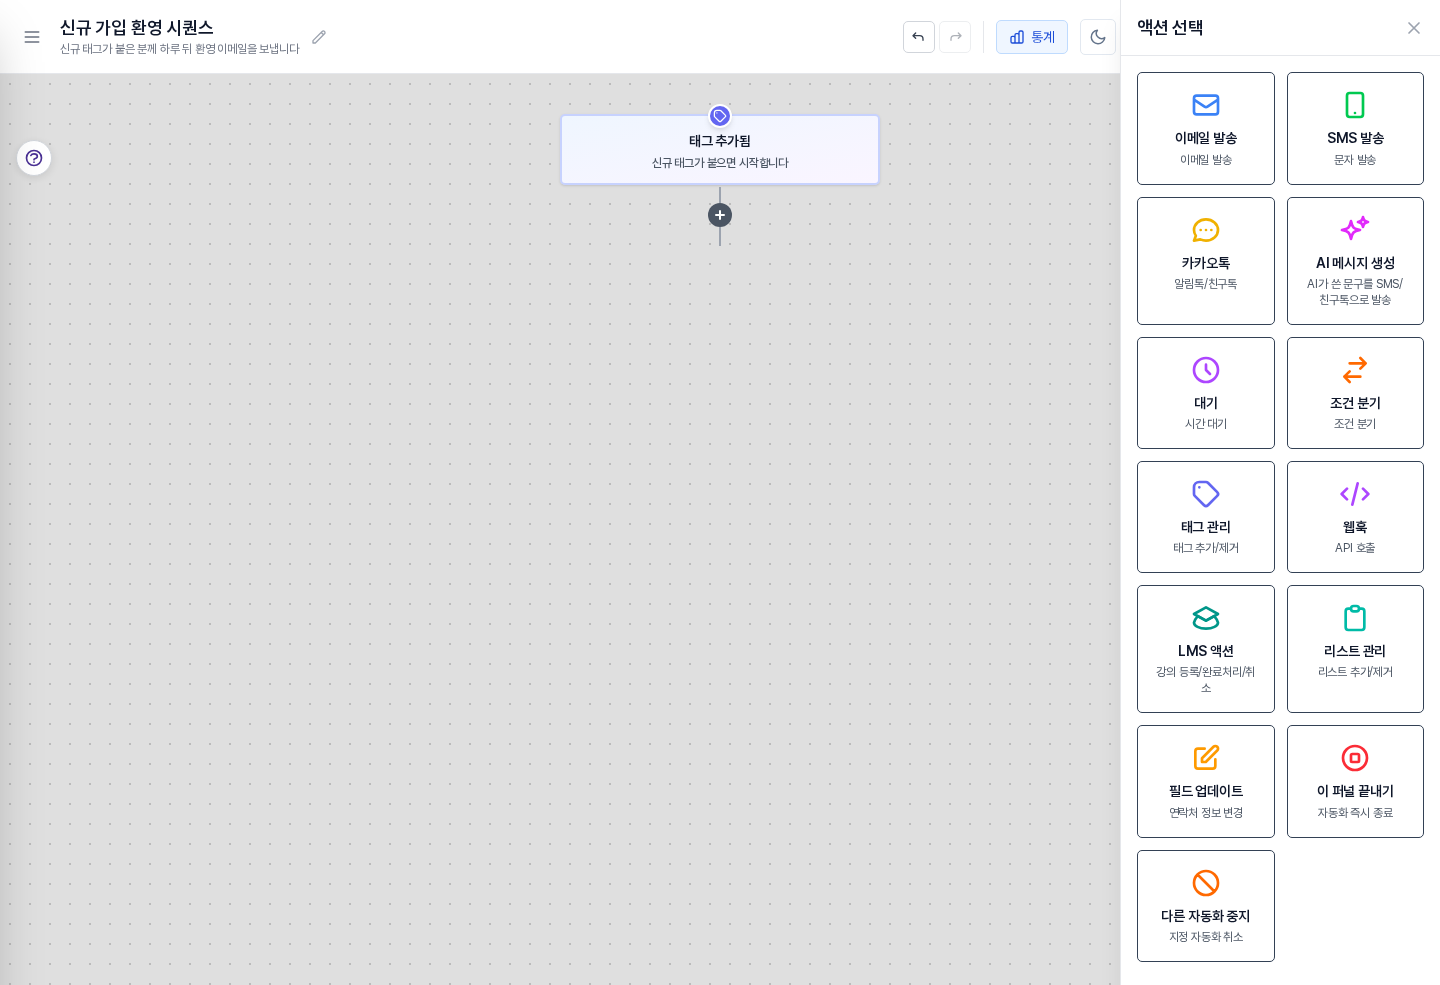Click the redo arrow button
Image resolution: width=1440 pixels, height=985 pixels.
[x=955, y=37]
